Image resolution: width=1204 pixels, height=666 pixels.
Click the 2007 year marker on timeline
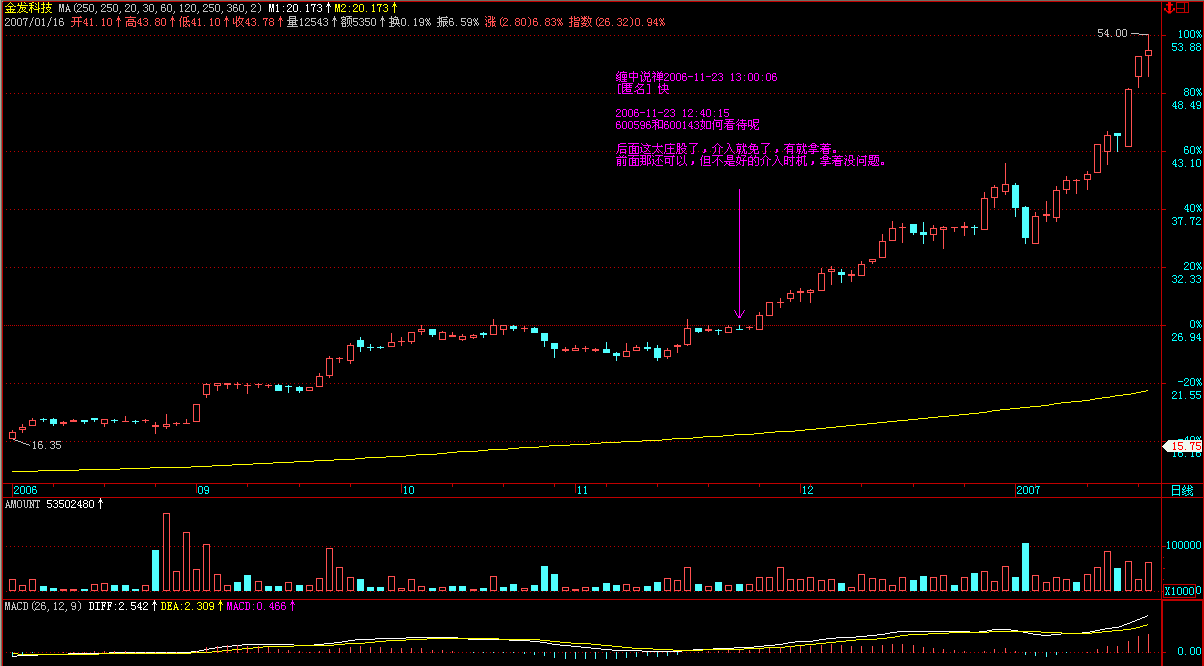click(1028, 490)
